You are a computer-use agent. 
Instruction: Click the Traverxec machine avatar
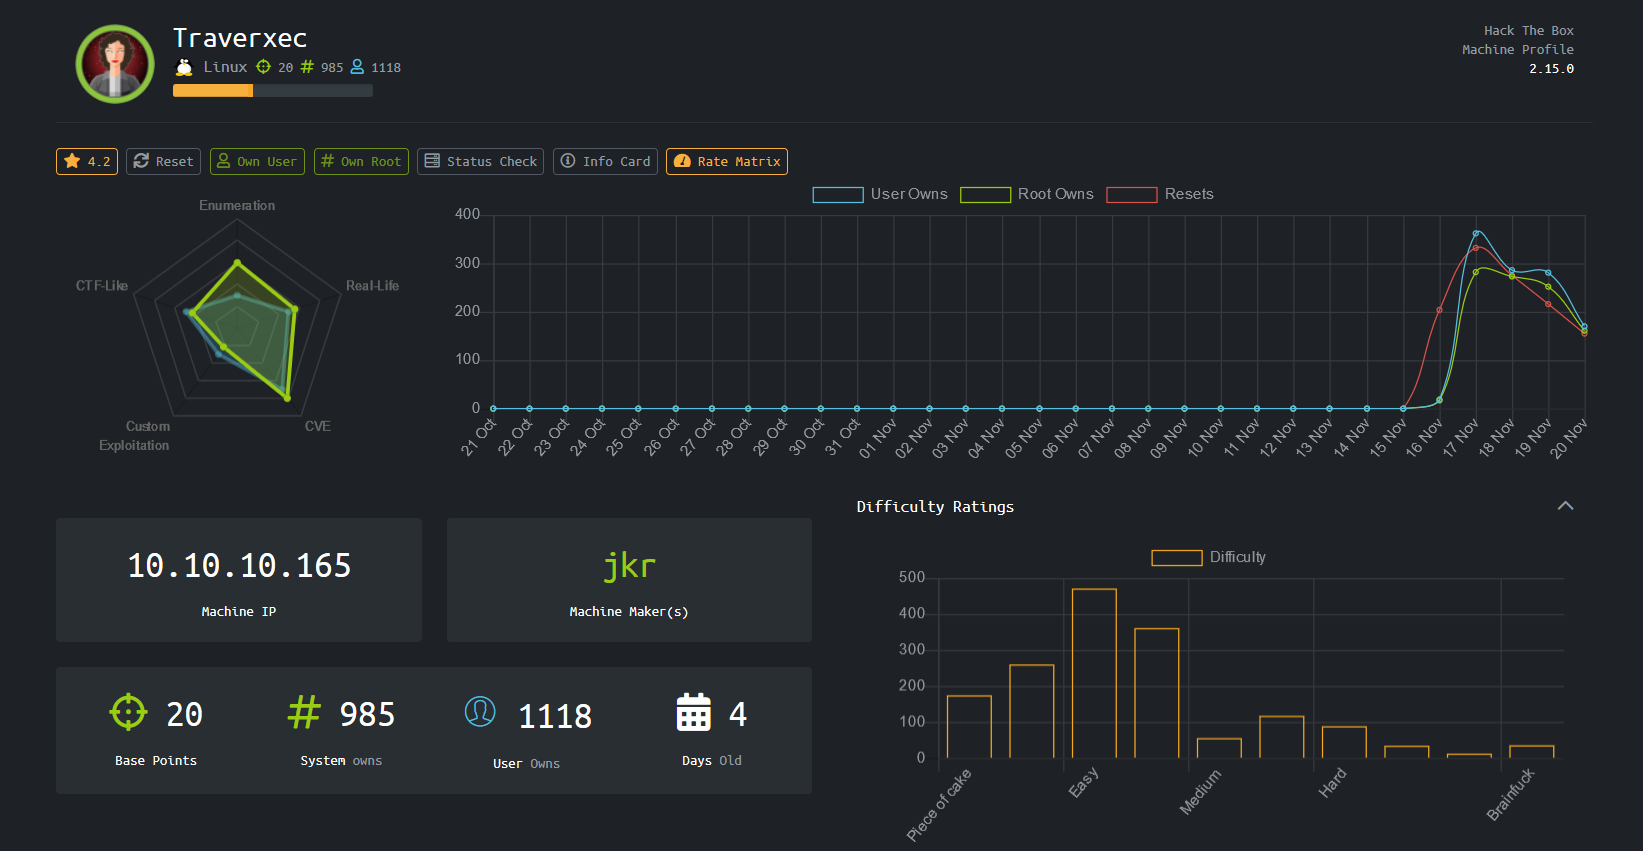click(x=115, y=64)
